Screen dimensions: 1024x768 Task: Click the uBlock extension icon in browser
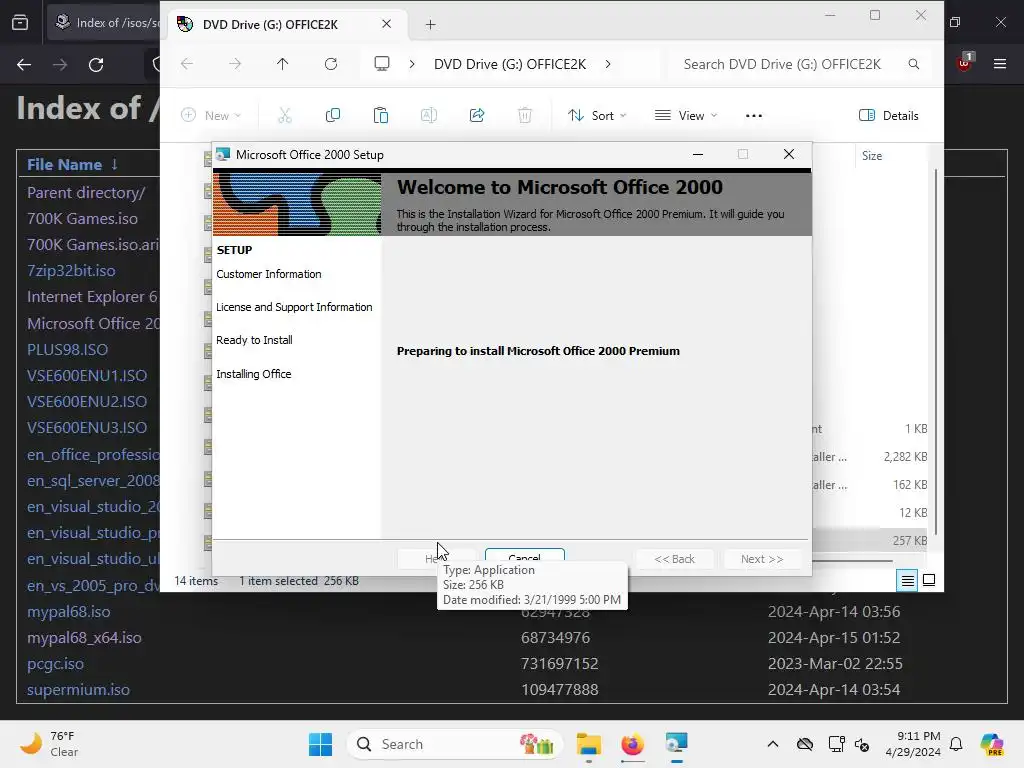point(965,63)
